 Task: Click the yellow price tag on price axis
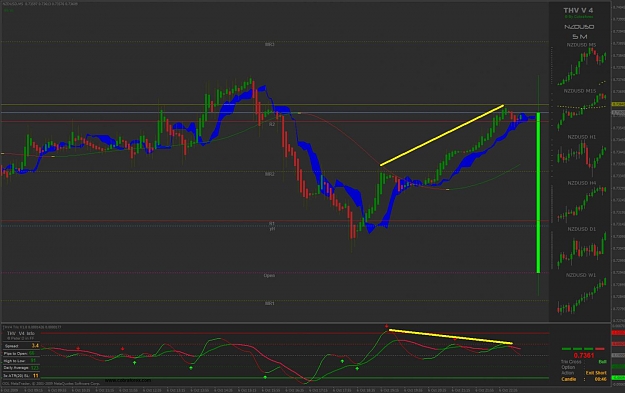pyautogui.click(x=618, y=104)
